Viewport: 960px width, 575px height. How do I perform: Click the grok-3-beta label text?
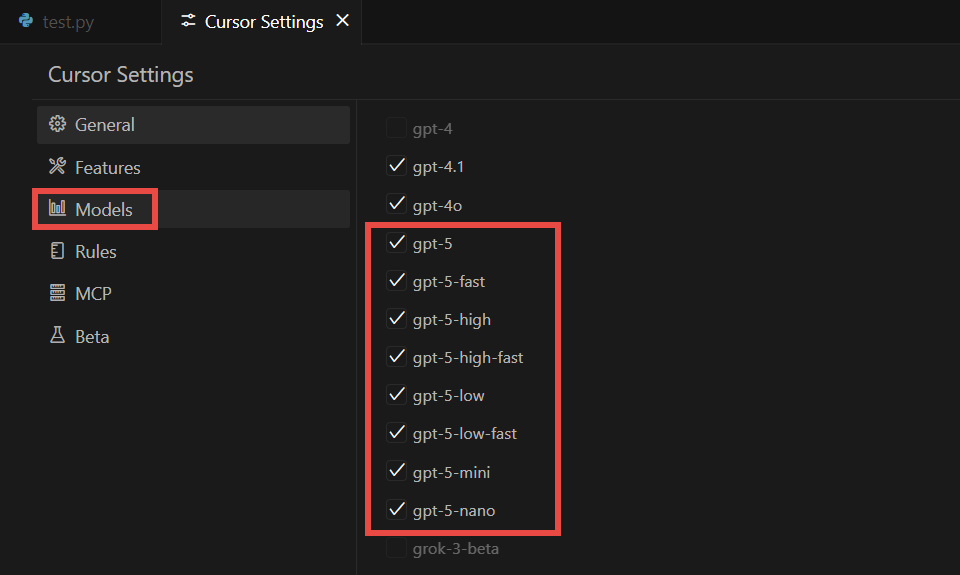coord(456,549)
